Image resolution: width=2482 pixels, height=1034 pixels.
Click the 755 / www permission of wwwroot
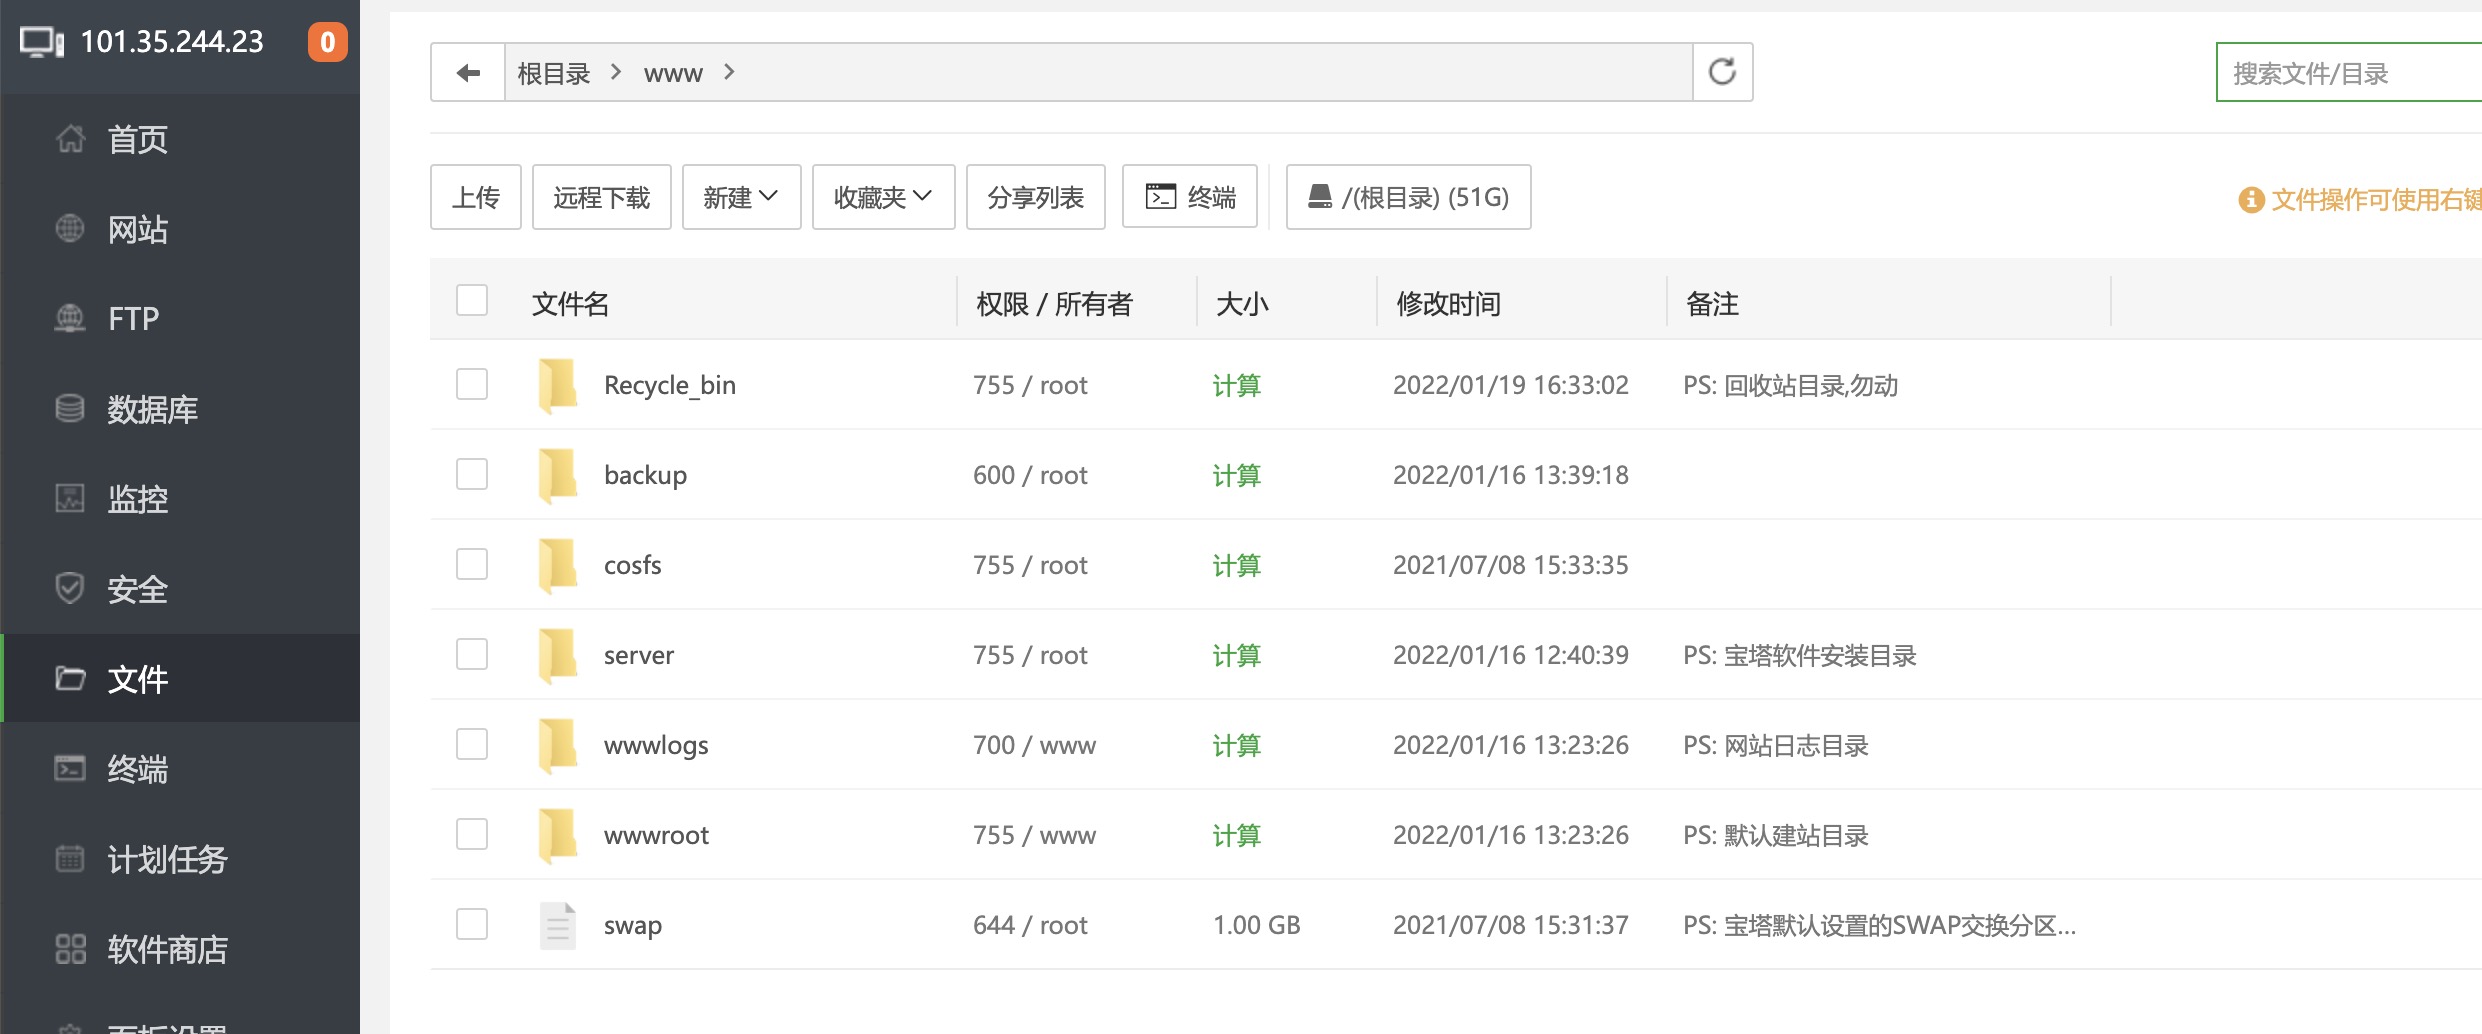coord(1034,835)
